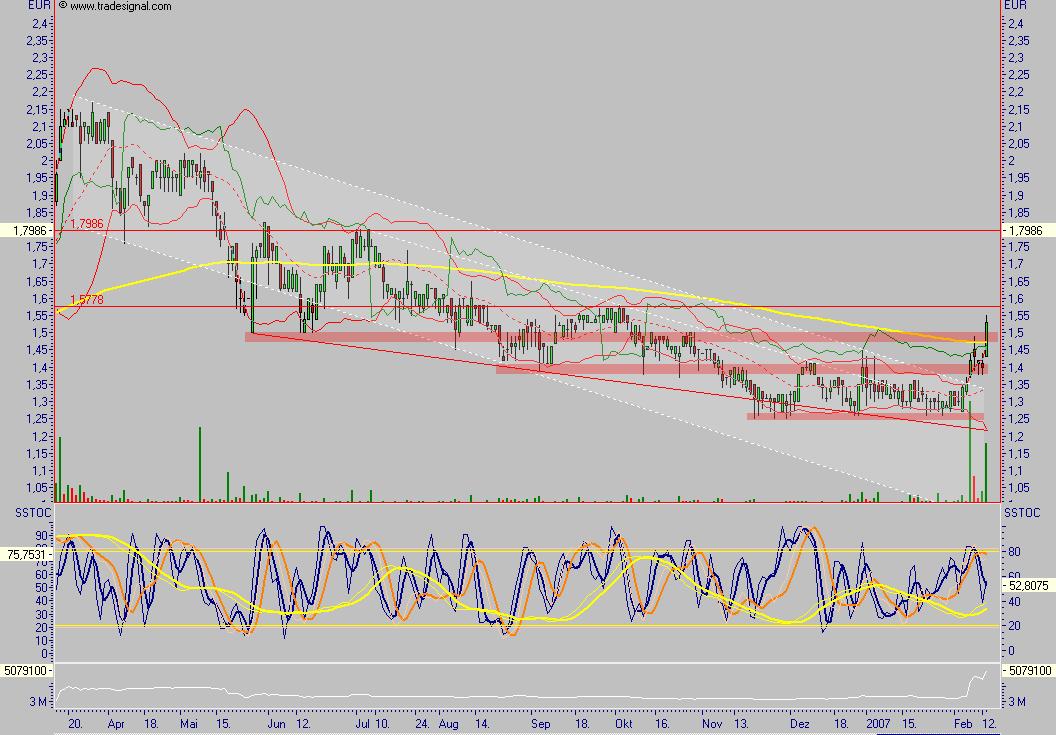The height and width of the screenshot is (735, 1056).
Task: Select the Mai marker on date axis
Action: [191, 722]
